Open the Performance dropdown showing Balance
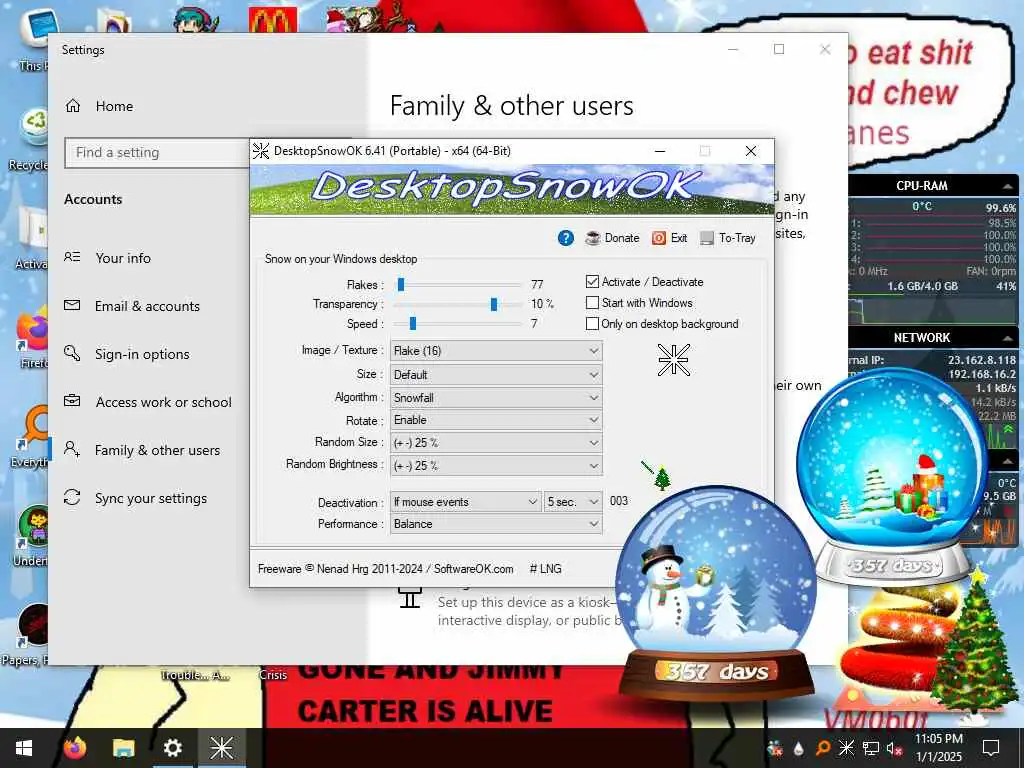This screenshot has height=768, width=1024. (496, 524)
